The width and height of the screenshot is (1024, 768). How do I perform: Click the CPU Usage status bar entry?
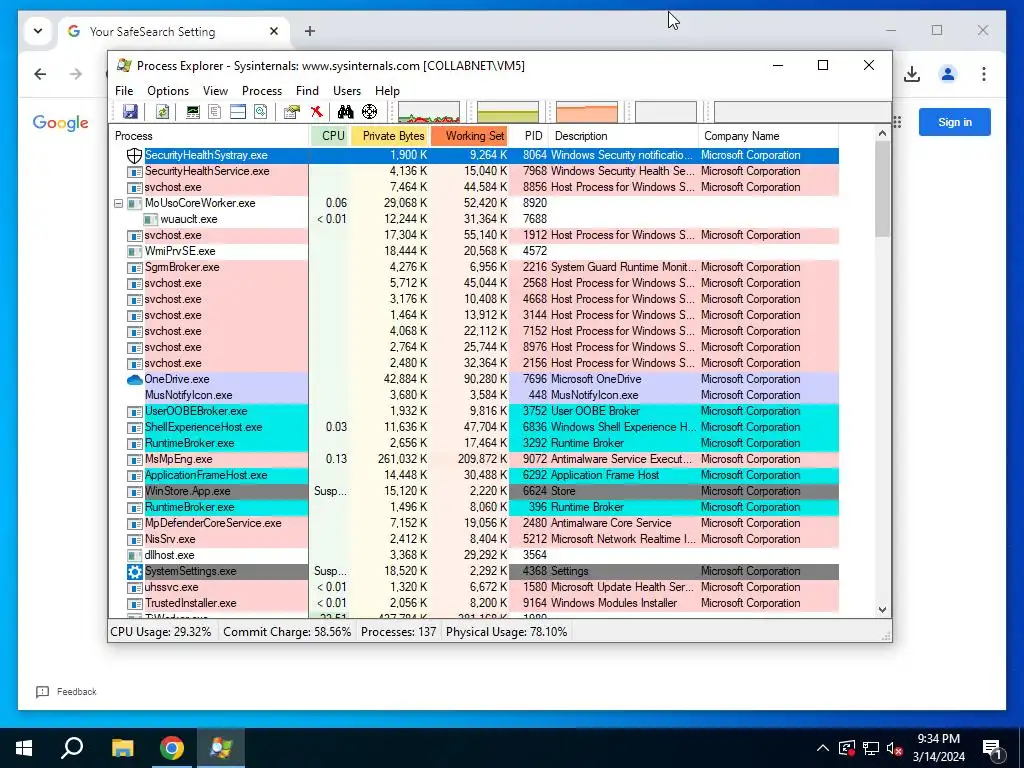[x=161, y=632]
